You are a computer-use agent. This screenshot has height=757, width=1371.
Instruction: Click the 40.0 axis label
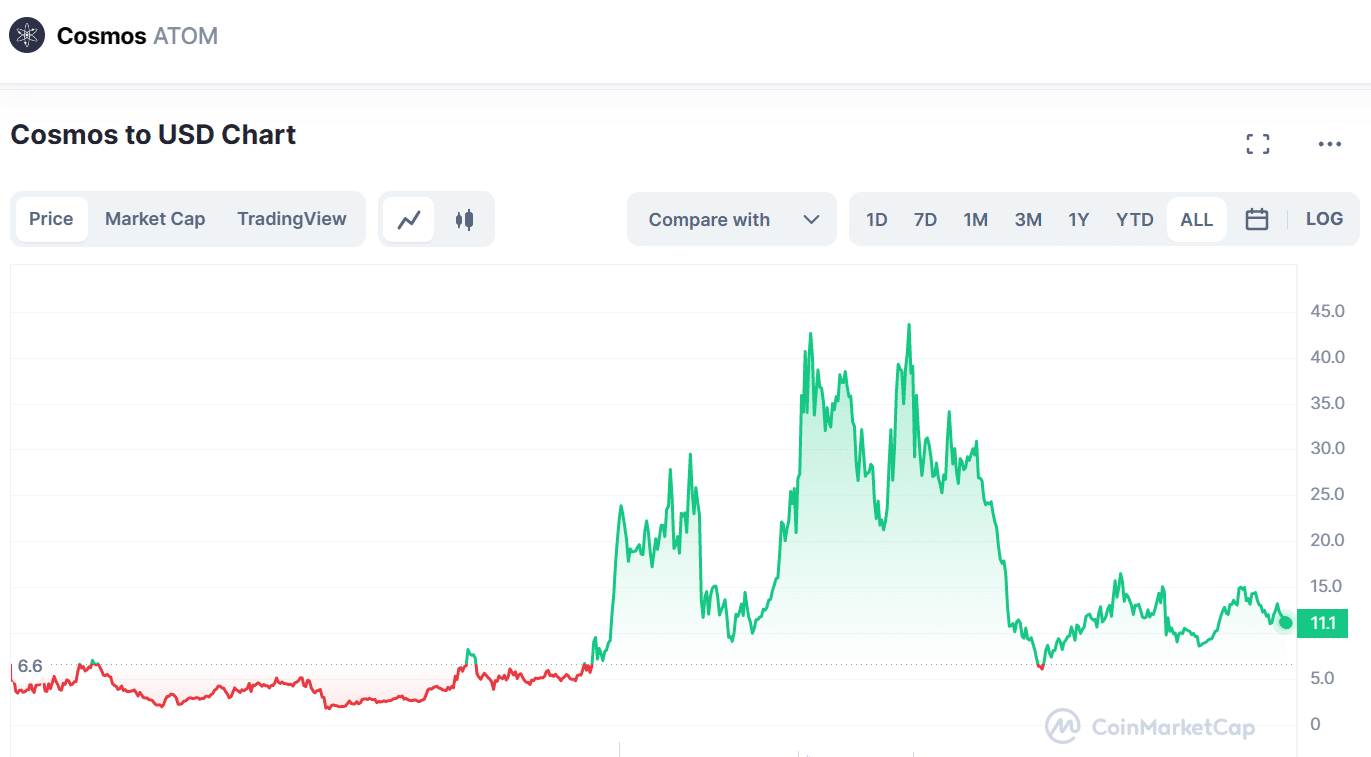(x=1327, y=357)
